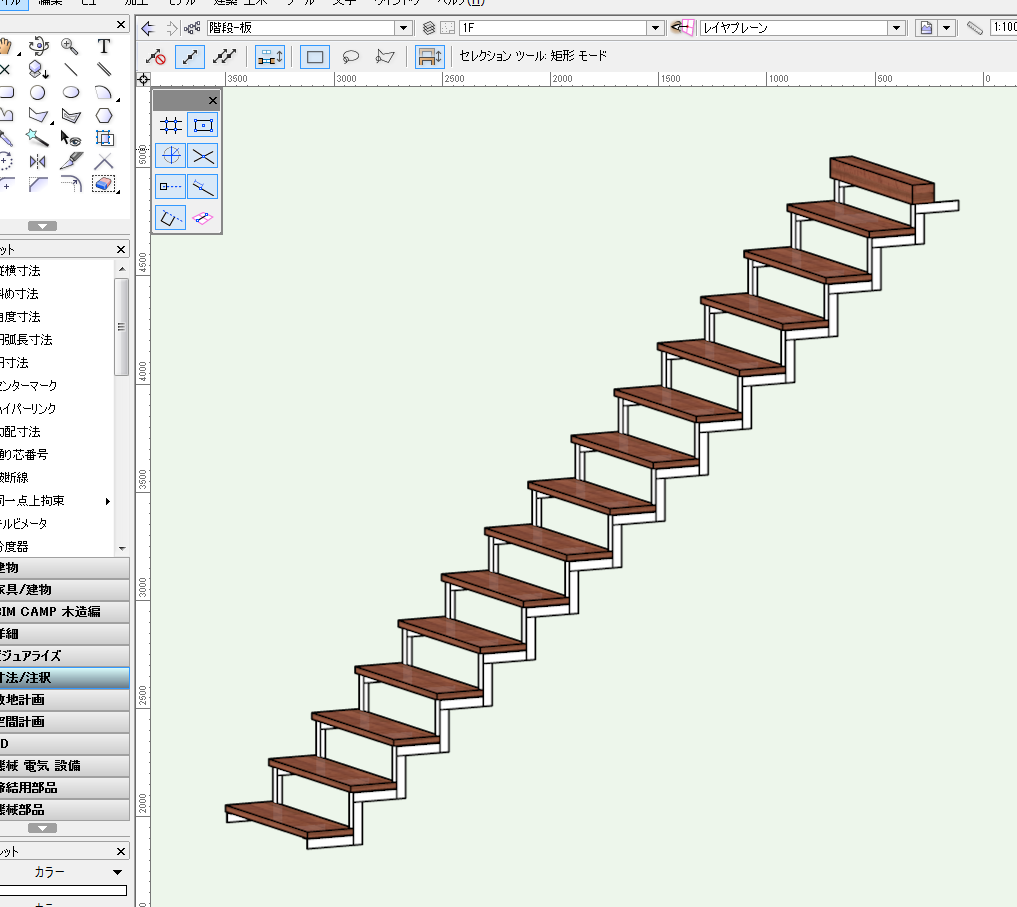Select the regular Hexagon polygon tool

(104, 116)
